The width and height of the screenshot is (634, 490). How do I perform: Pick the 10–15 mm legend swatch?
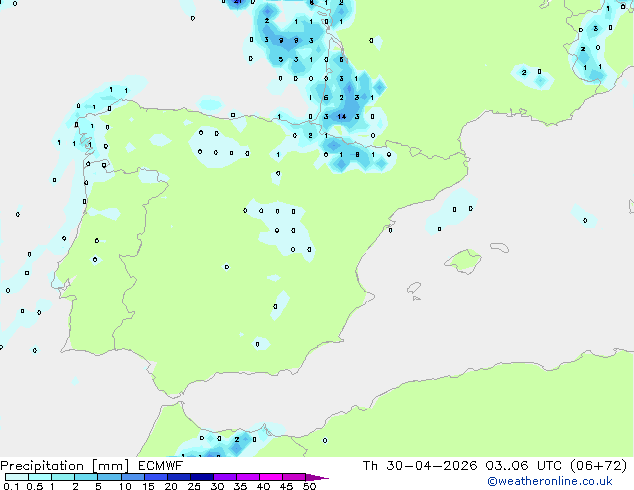point(132,477)
